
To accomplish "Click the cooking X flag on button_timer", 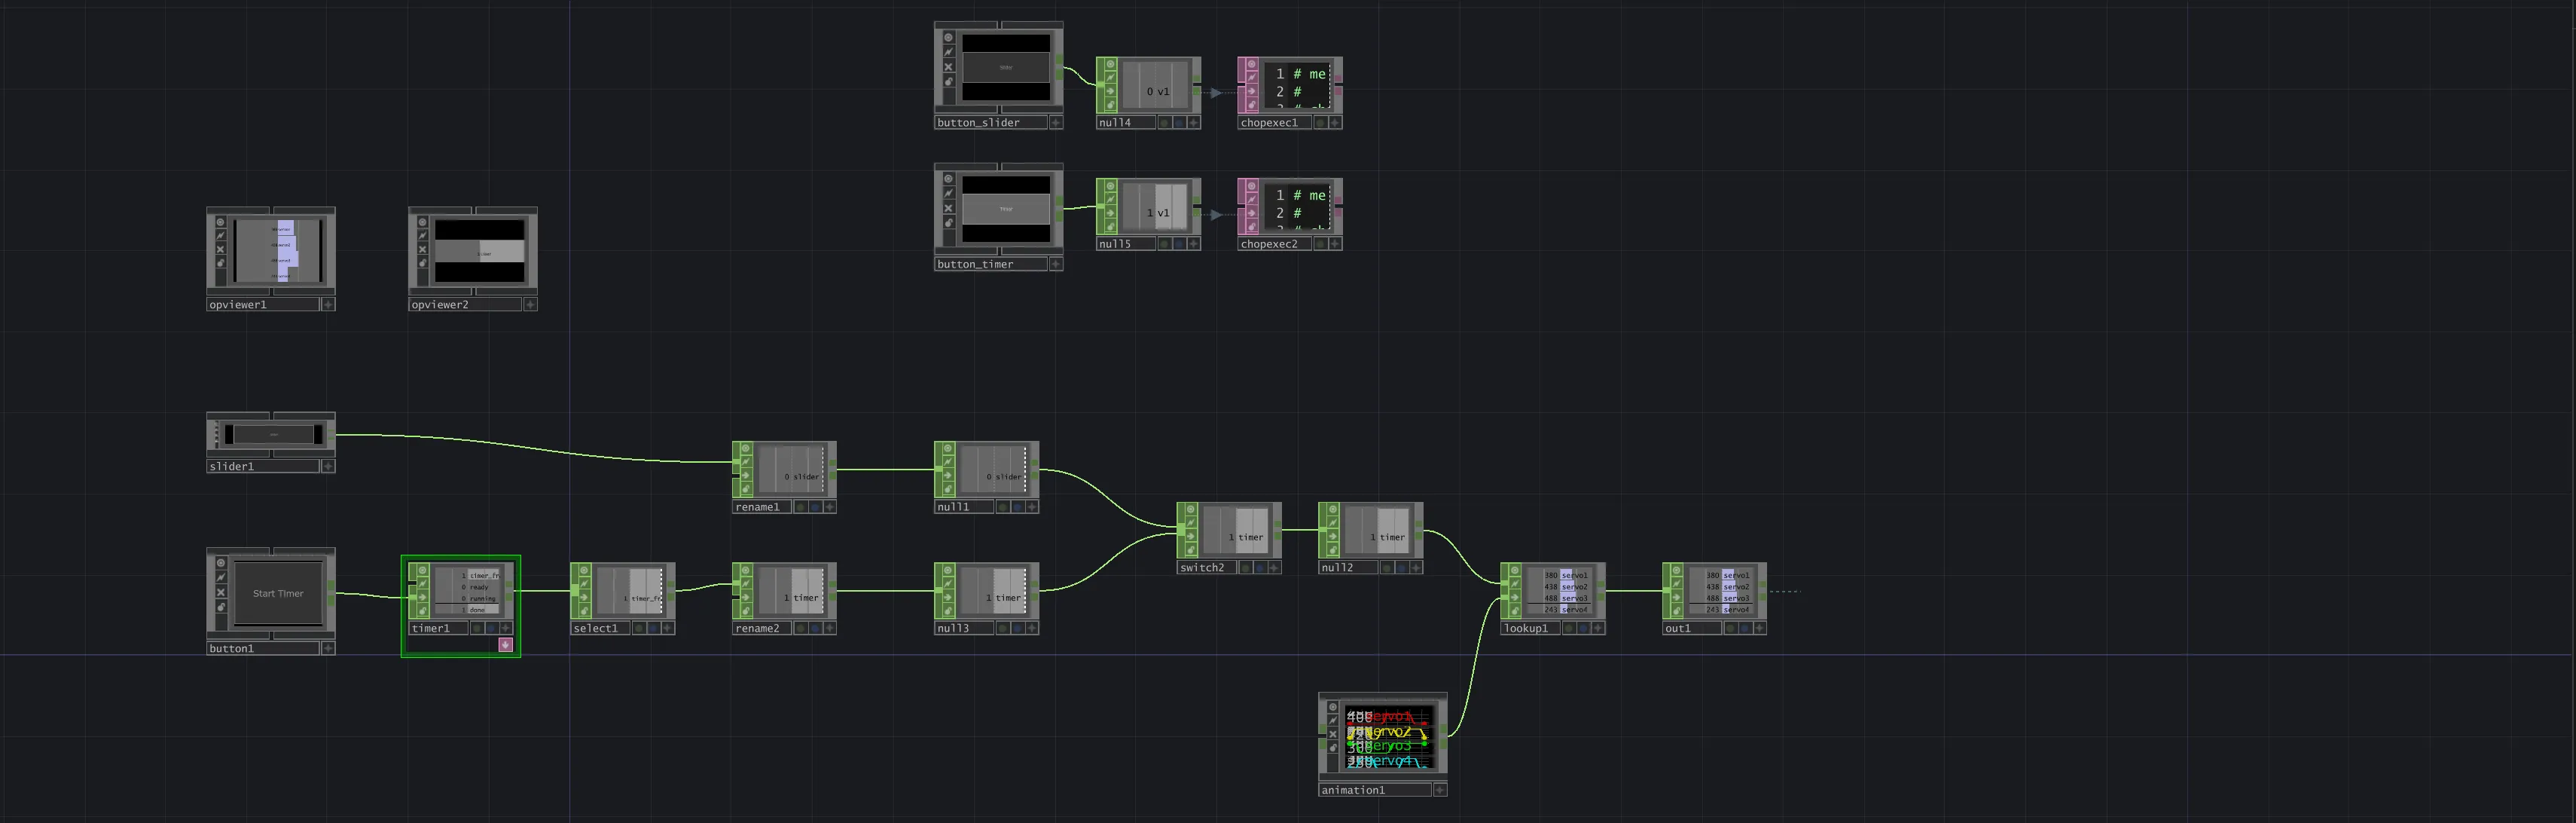I will tap(948, 208).
